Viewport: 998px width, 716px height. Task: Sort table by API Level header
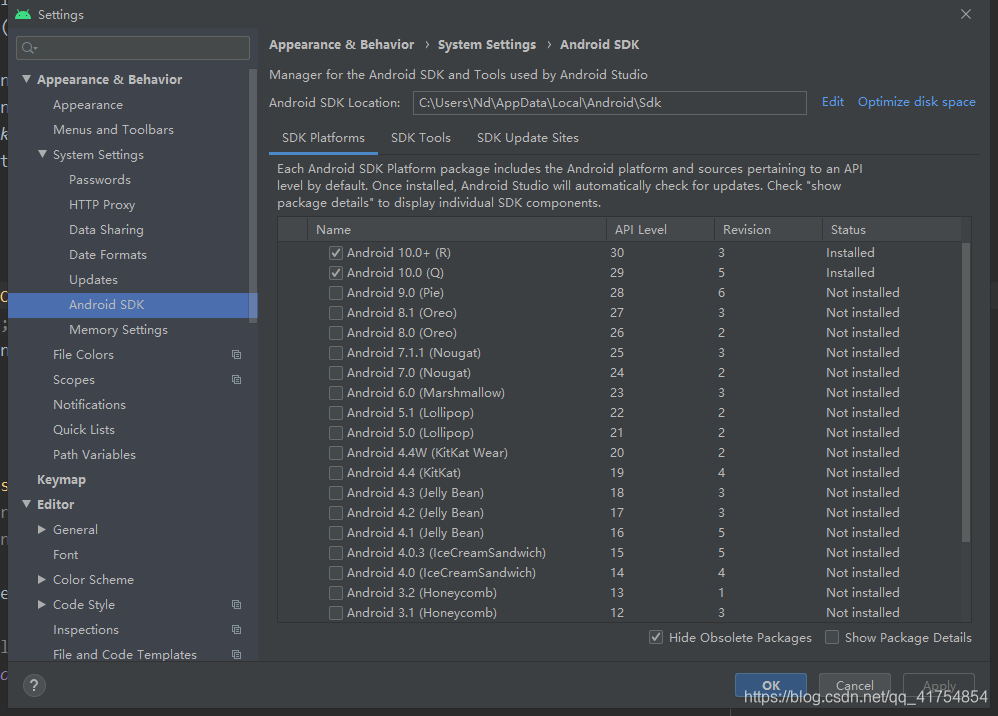tap(660, 230)
